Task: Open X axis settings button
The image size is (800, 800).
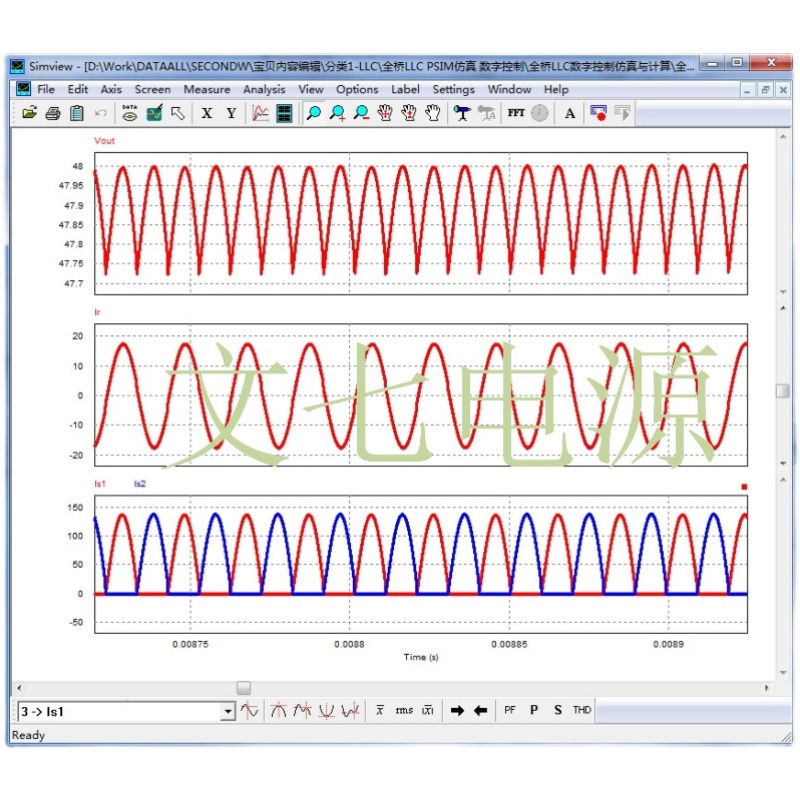Action: pyautogui.click(x=207, y=113)
